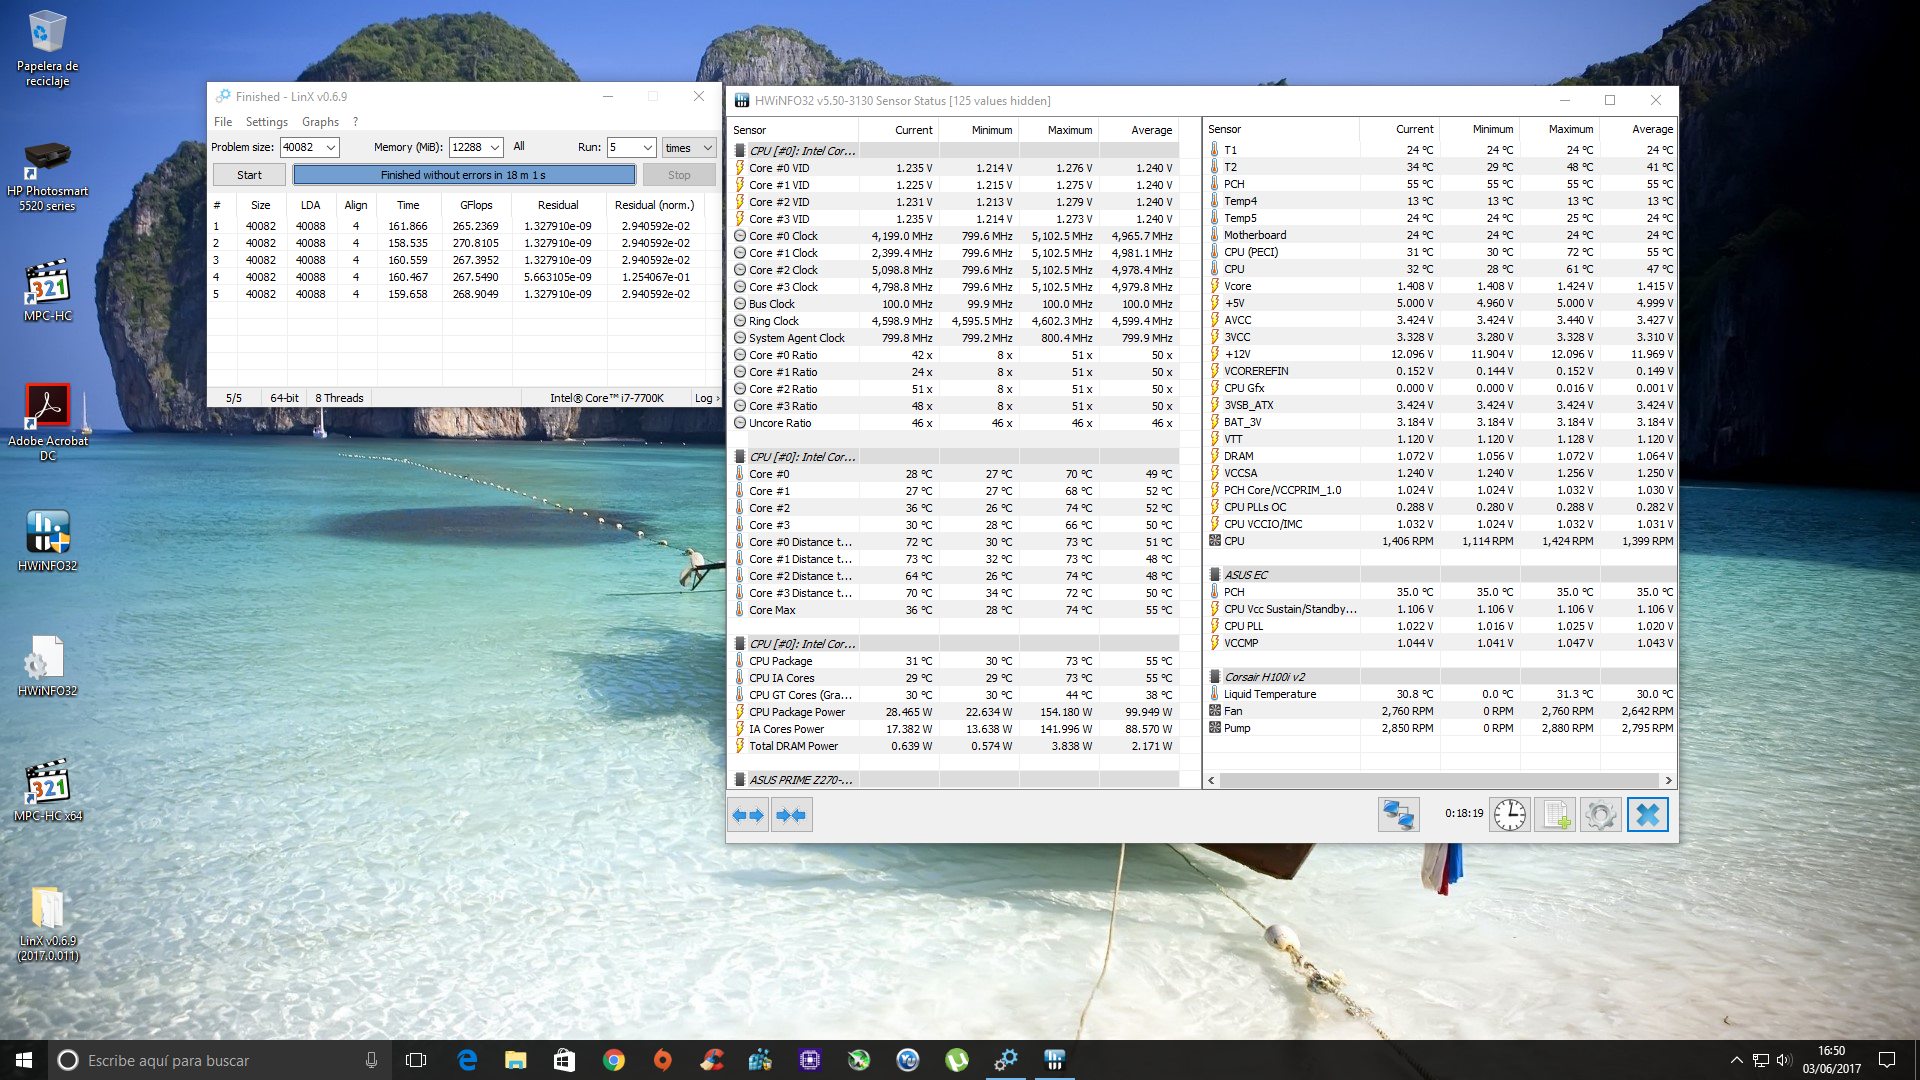
Task: Shrink the HWiNFO sensor columns view
Action: tap(791, 815)
